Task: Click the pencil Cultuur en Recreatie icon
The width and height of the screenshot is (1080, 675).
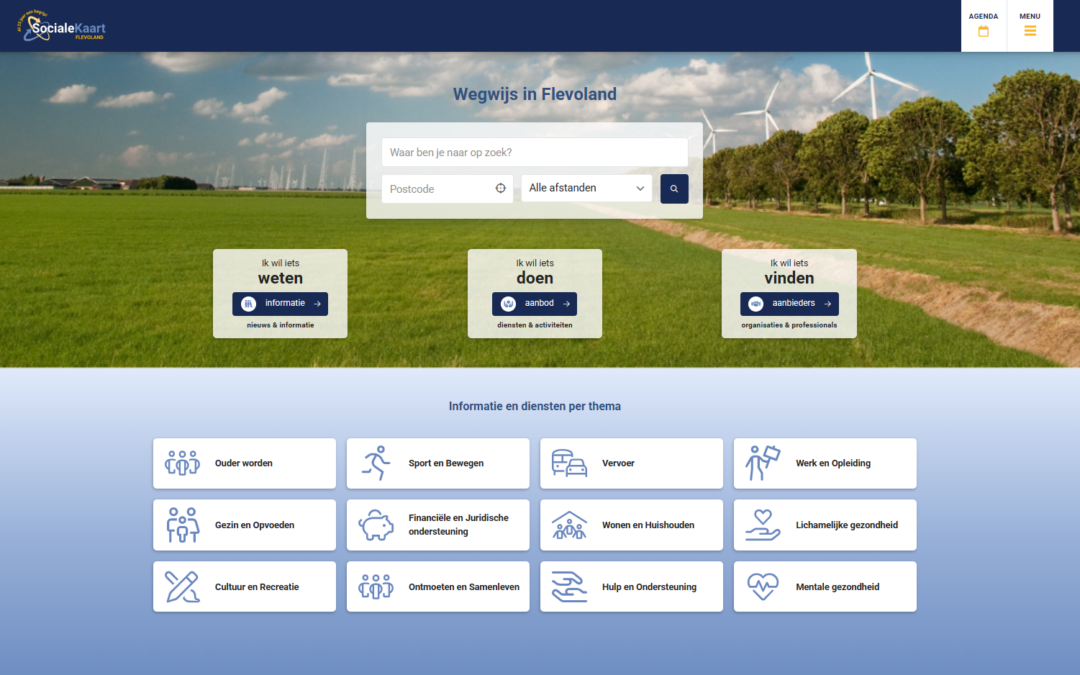Action: coord(183,587)
